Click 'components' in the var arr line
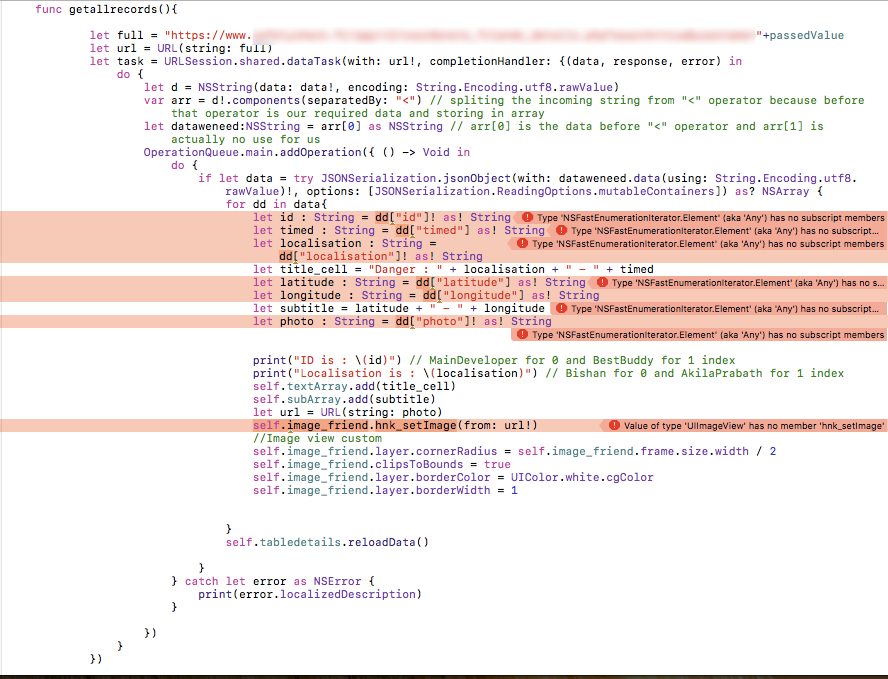 click(266, 100)
